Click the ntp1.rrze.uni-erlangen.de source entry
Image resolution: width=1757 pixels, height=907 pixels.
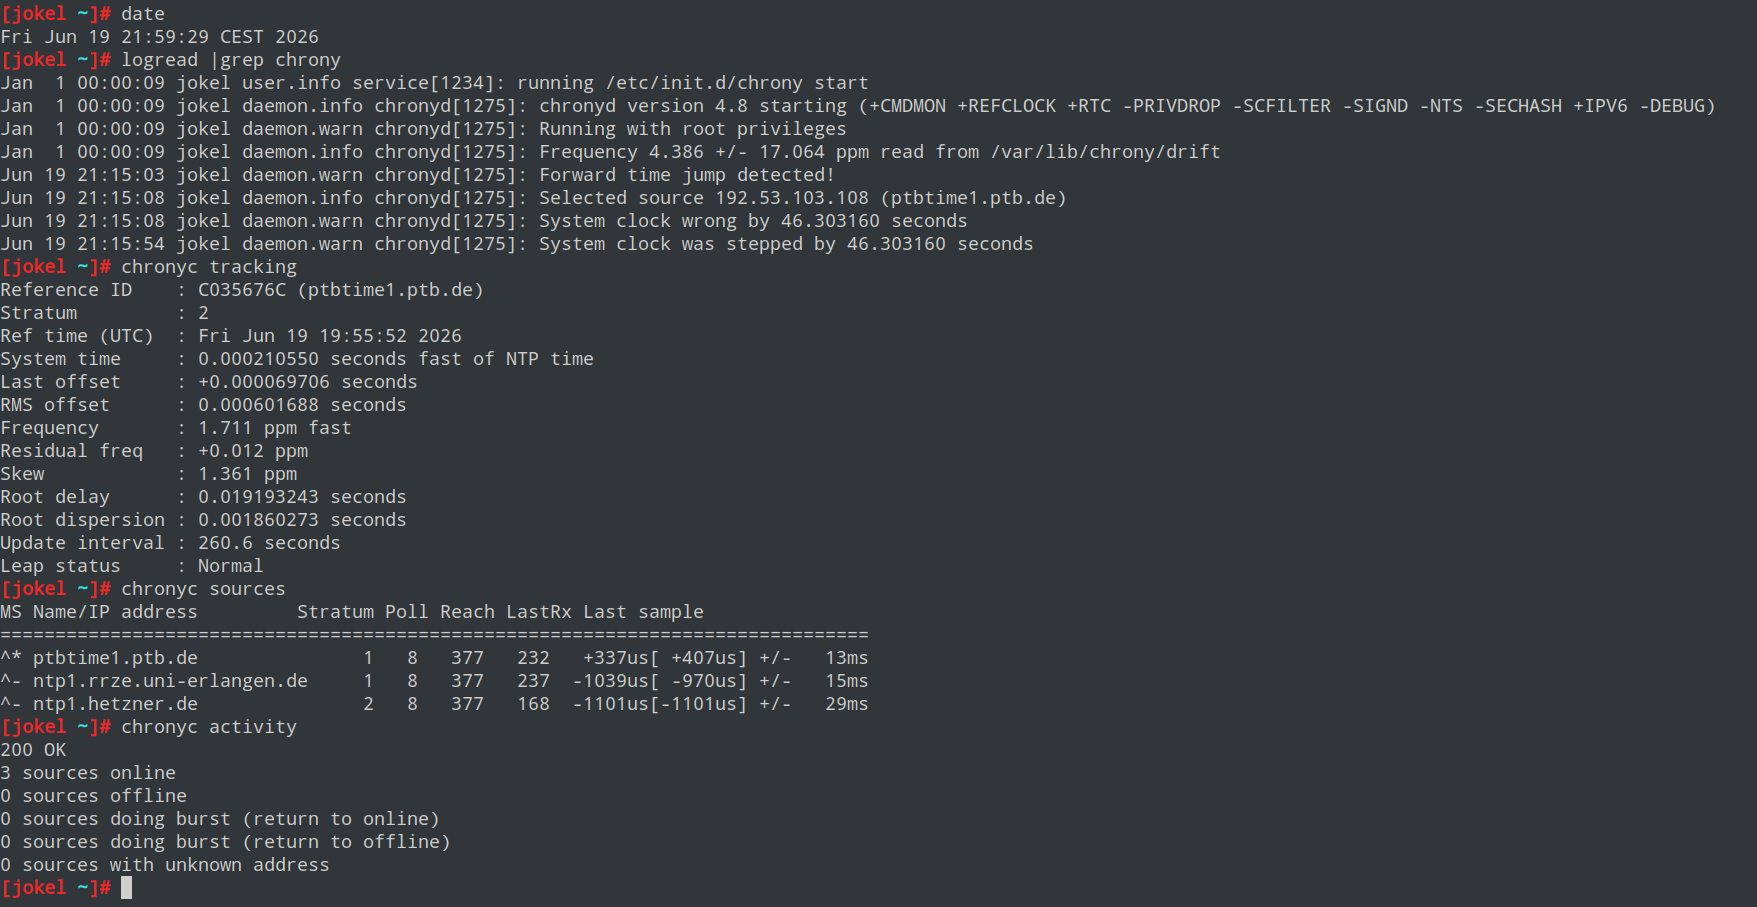point(170,681)
